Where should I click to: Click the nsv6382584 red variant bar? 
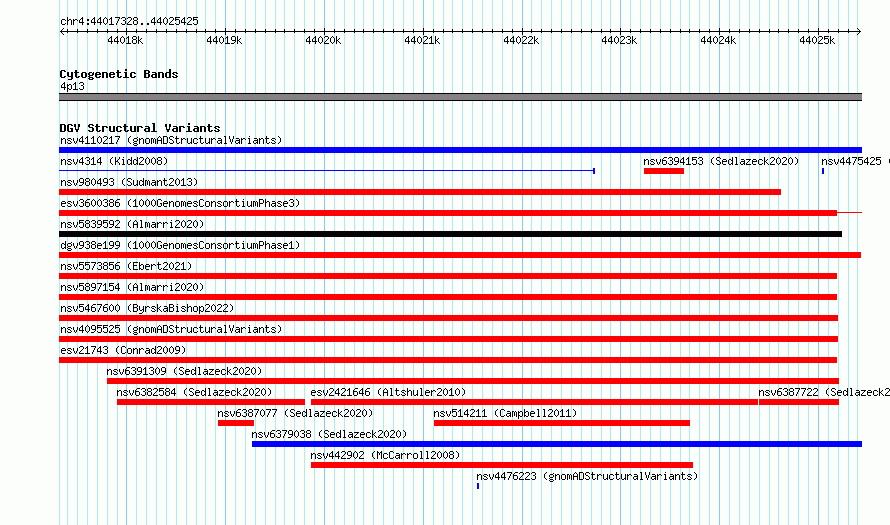point(211,402)
